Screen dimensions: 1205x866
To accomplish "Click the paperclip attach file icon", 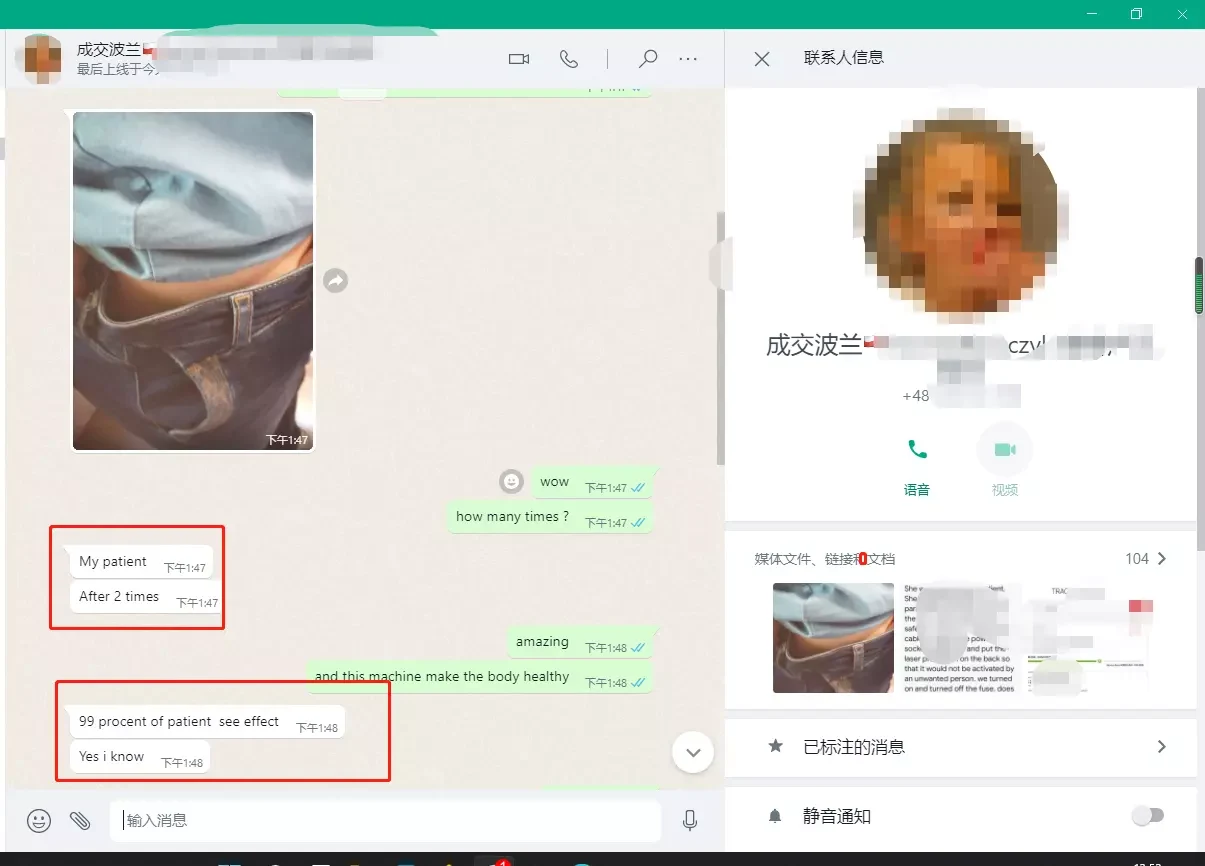I will (80, 821).
